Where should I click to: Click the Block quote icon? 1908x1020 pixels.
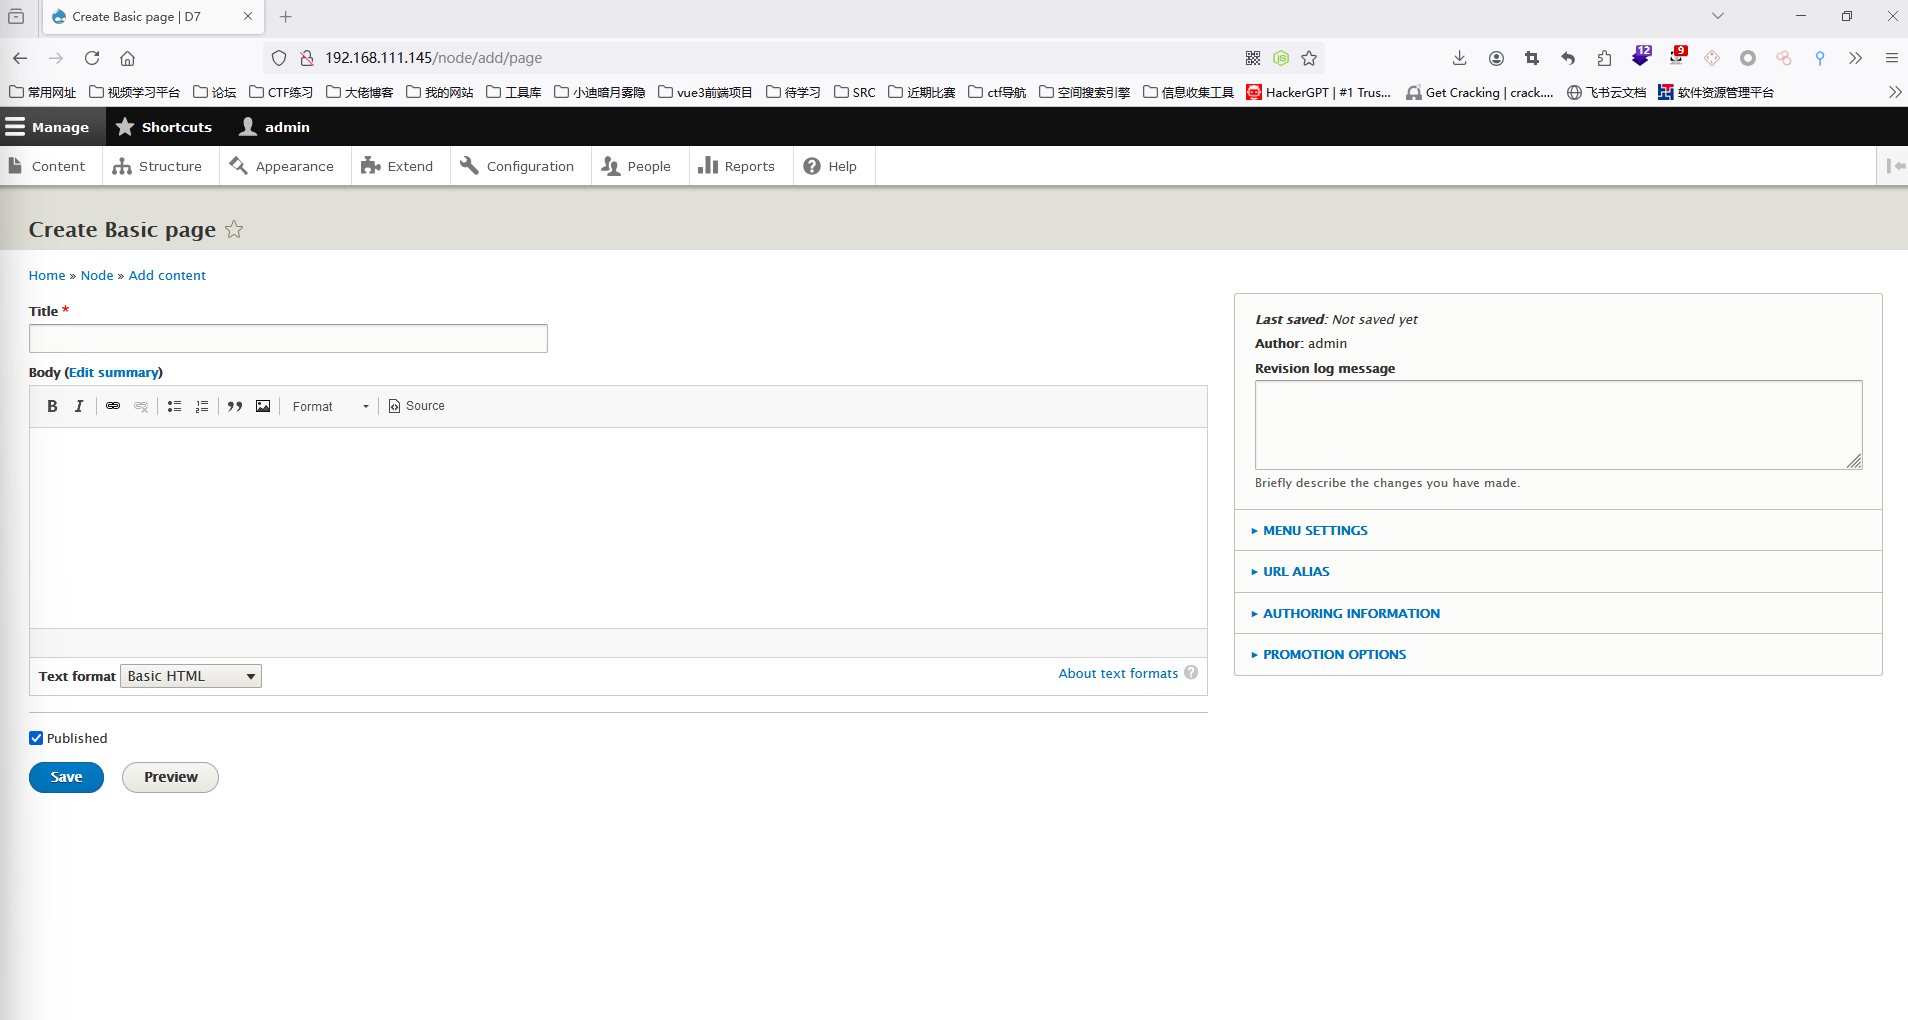tap(235, 406)
